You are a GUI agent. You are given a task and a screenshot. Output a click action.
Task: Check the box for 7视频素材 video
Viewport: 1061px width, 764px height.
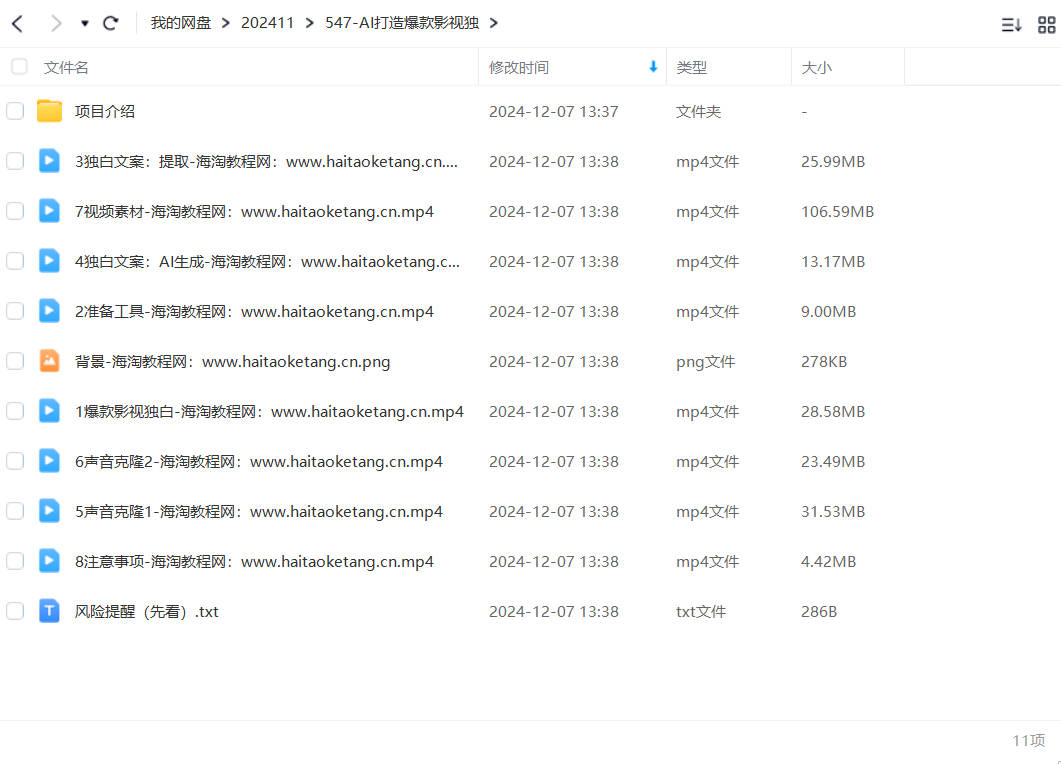coord(15,211)
